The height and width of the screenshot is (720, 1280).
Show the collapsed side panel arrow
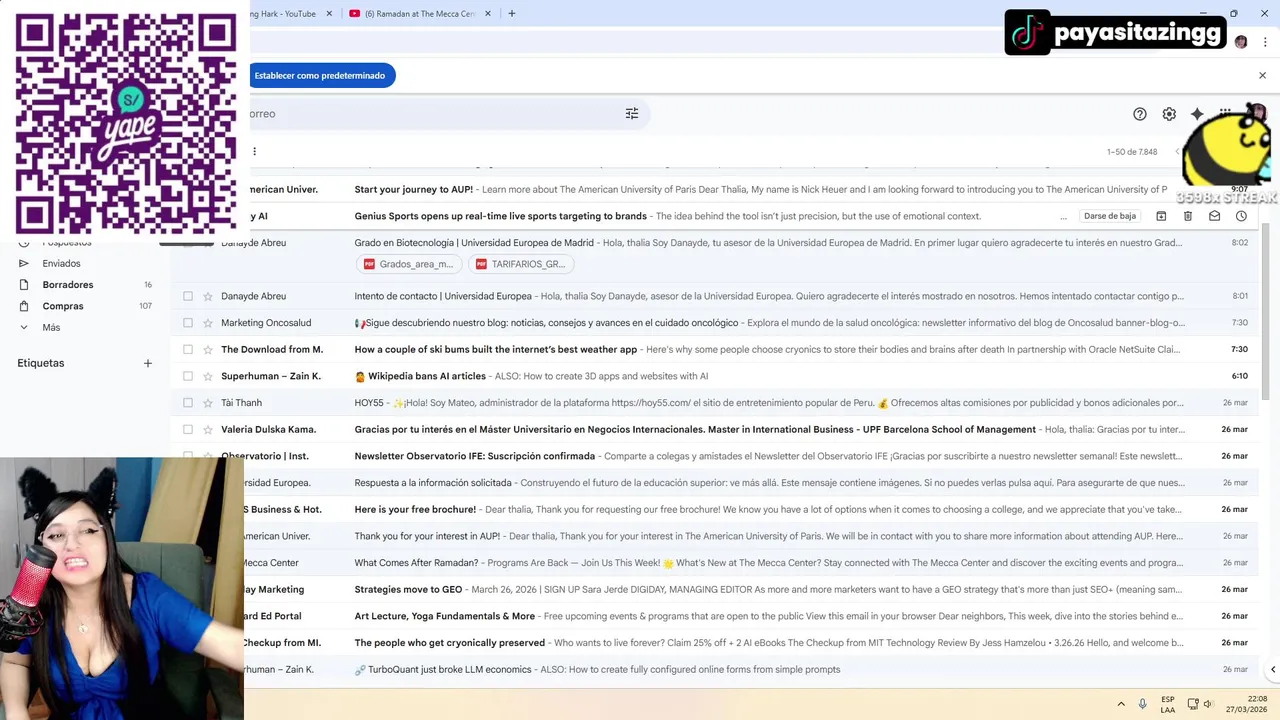tap(1272, 670)
